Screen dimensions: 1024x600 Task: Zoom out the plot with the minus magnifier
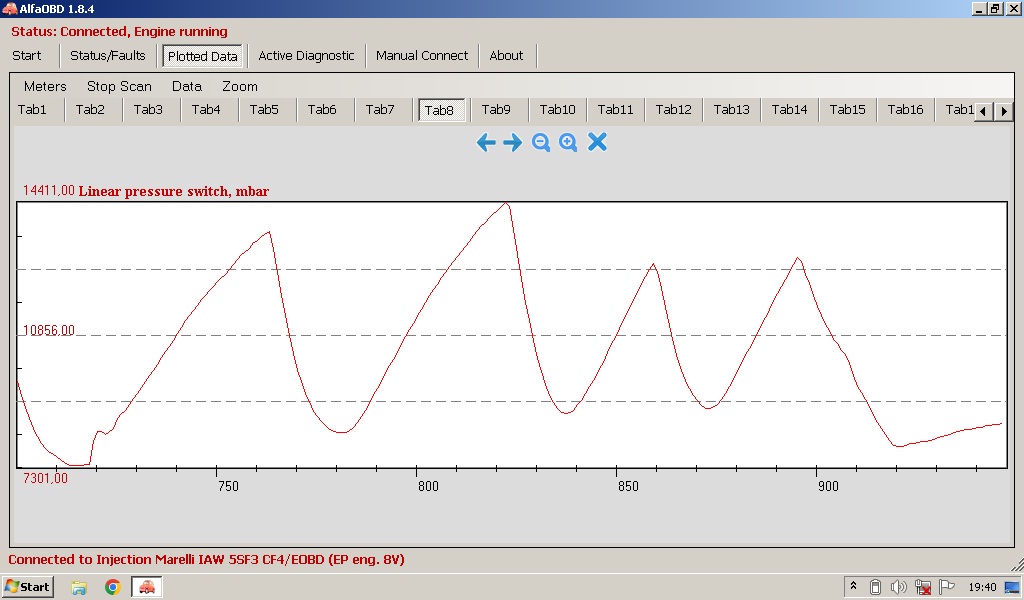tap(541, 143)
